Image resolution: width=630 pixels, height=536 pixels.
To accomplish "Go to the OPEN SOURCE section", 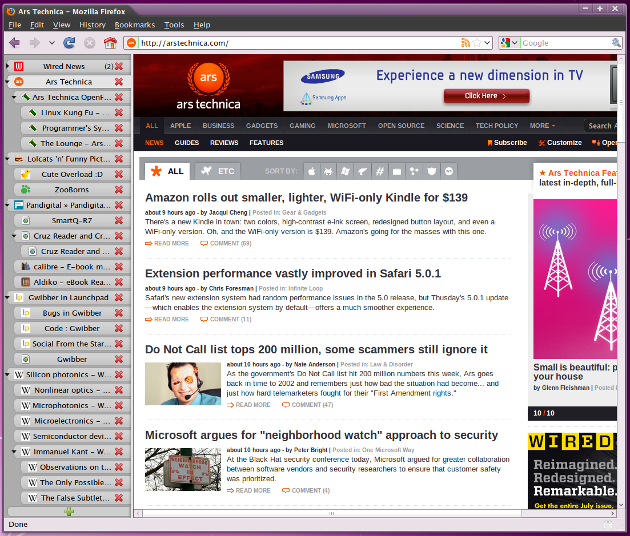I will (401, 126).
